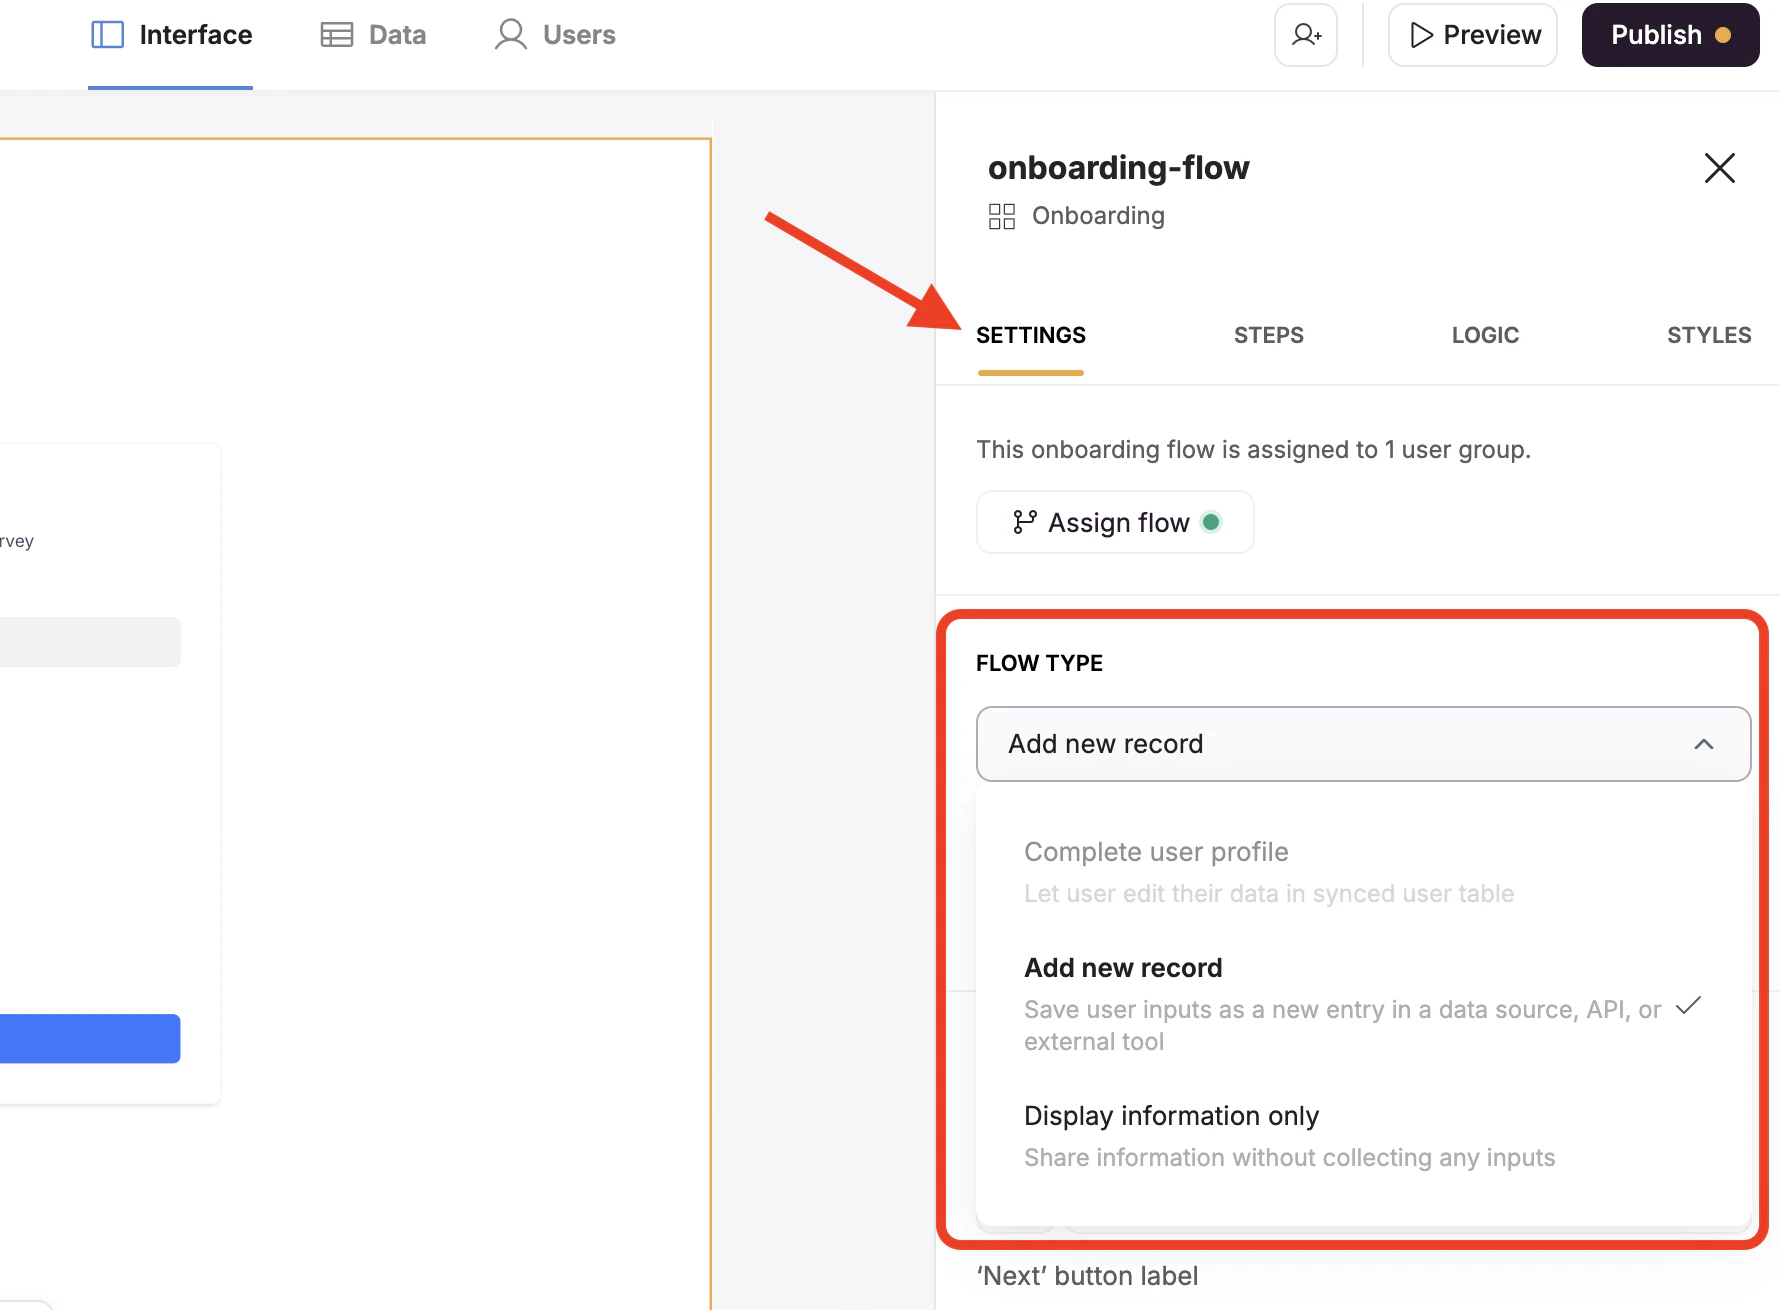The image size is (1780, 1310).
Task: Open the LOGIC tab
Action: click(x=1485, y=335)
